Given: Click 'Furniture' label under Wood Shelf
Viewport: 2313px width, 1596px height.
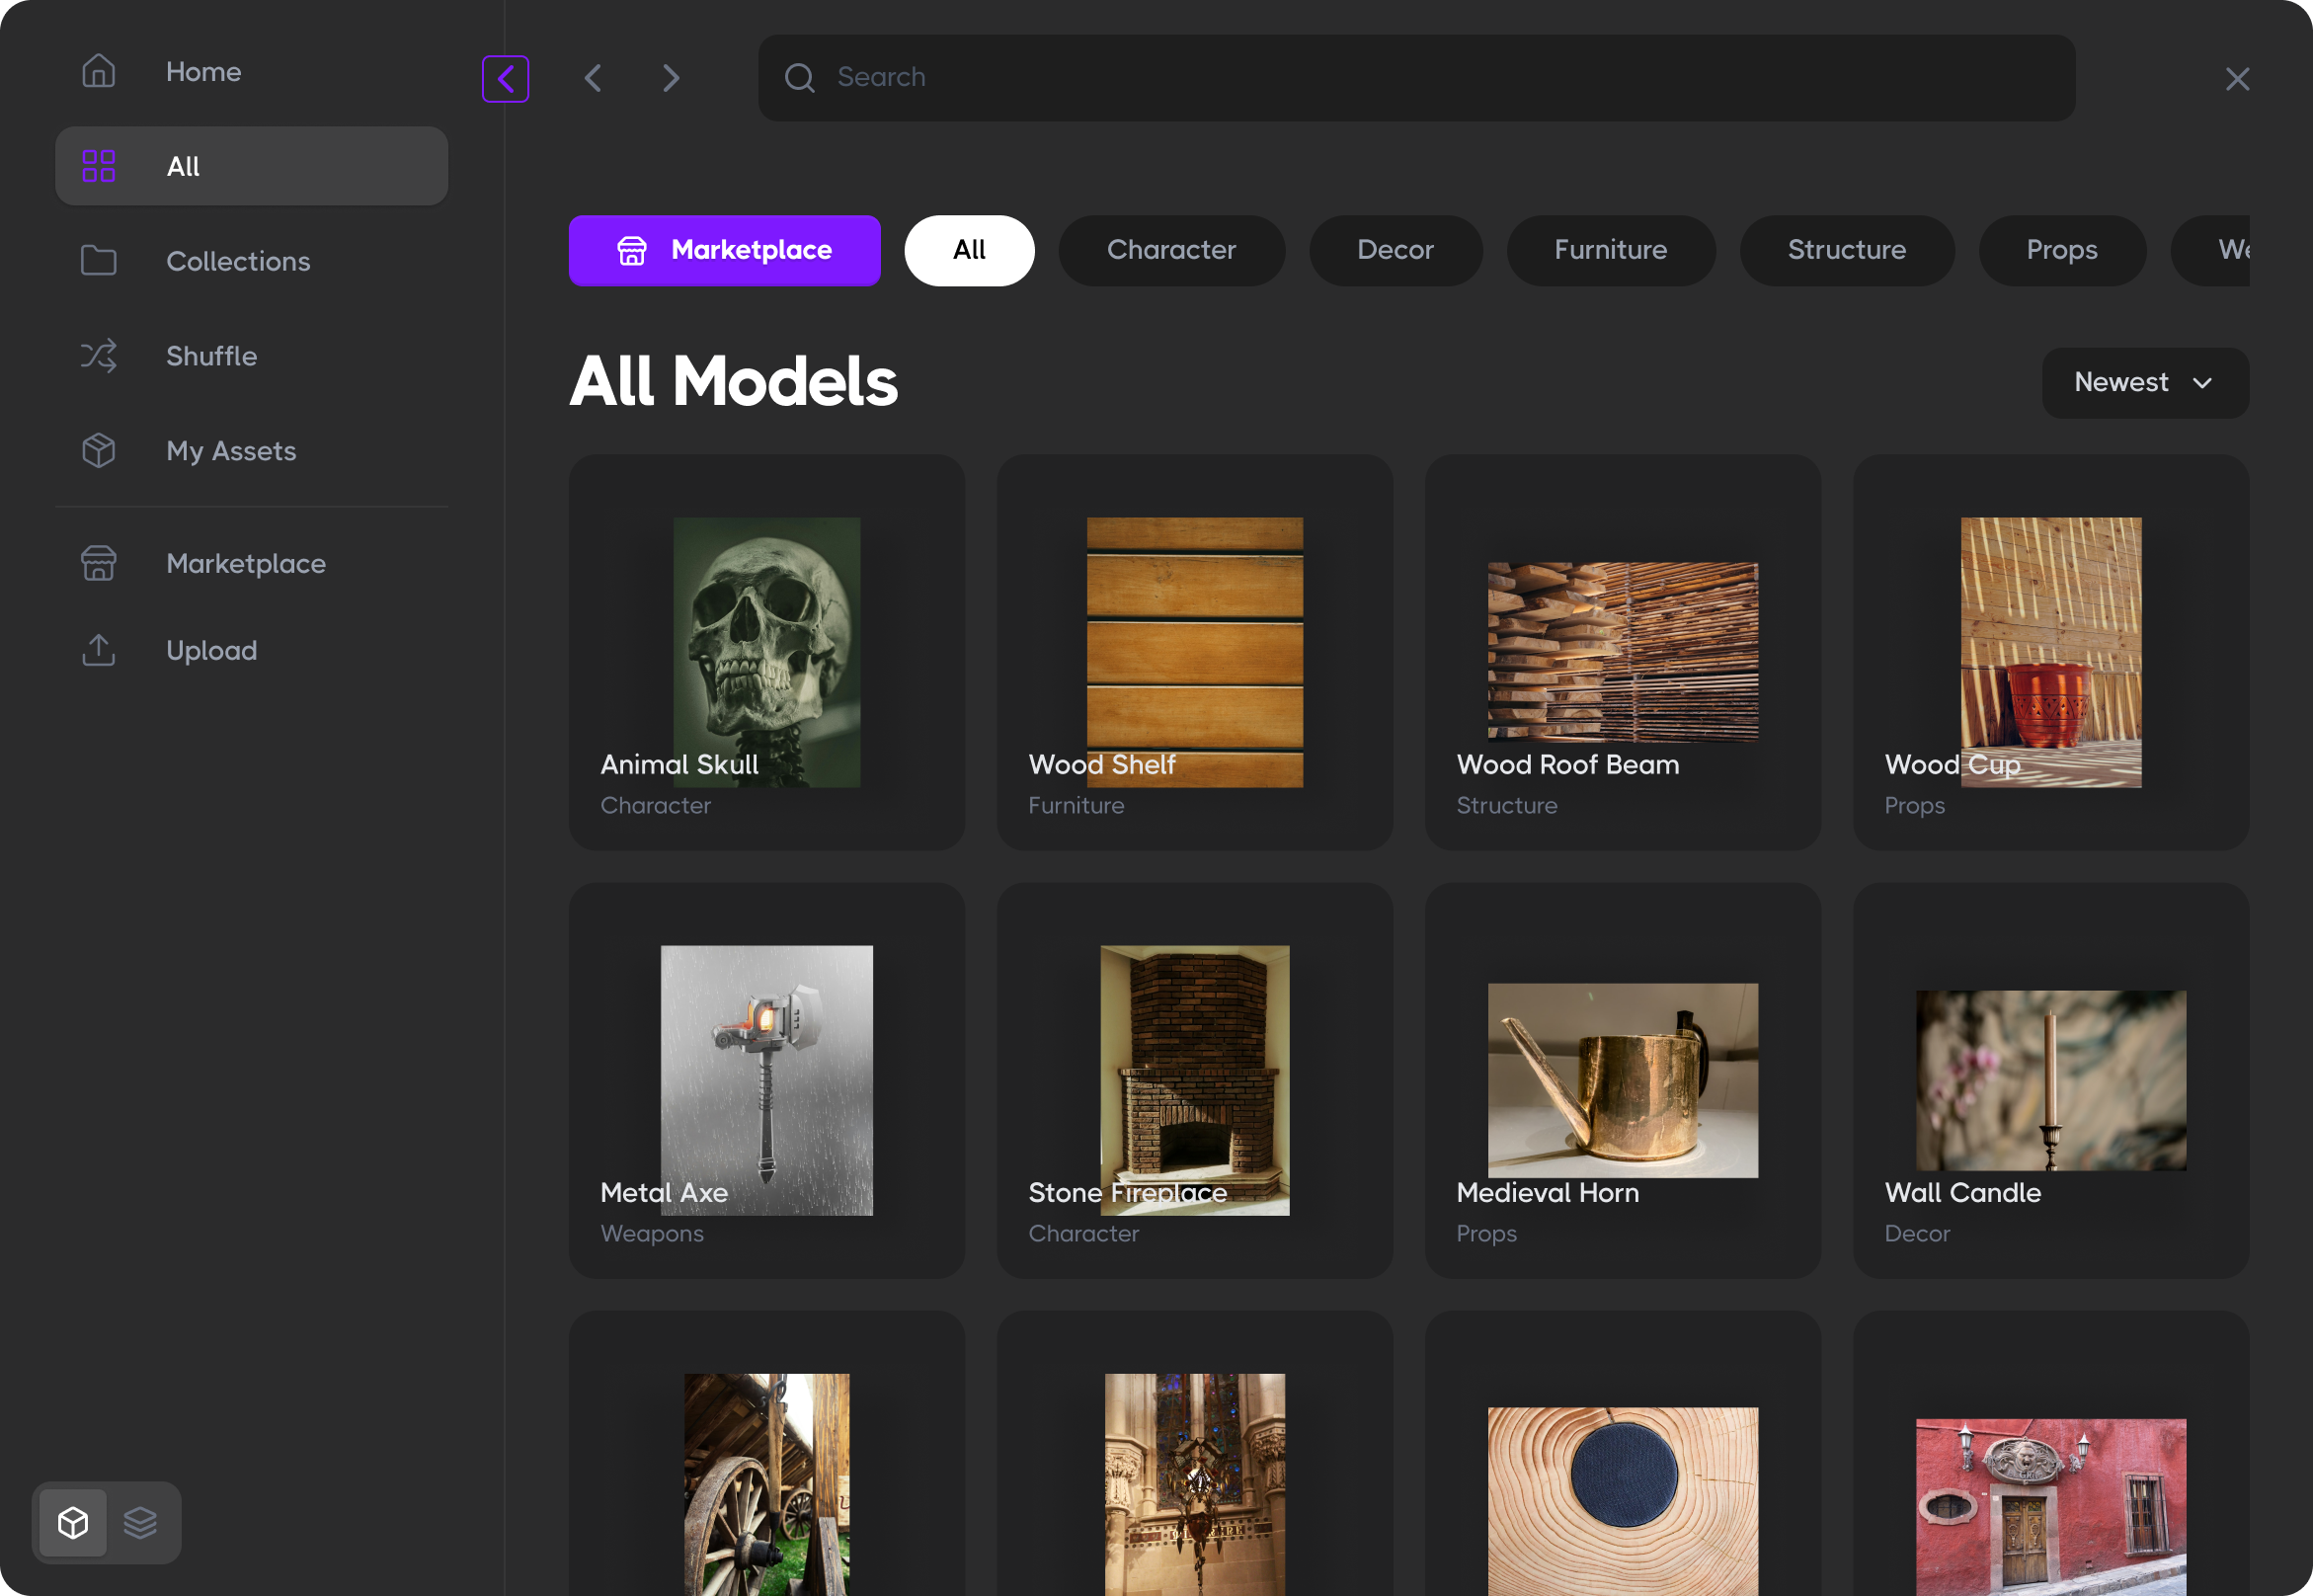Looking at the screenshot, I should pos(1076,805).
